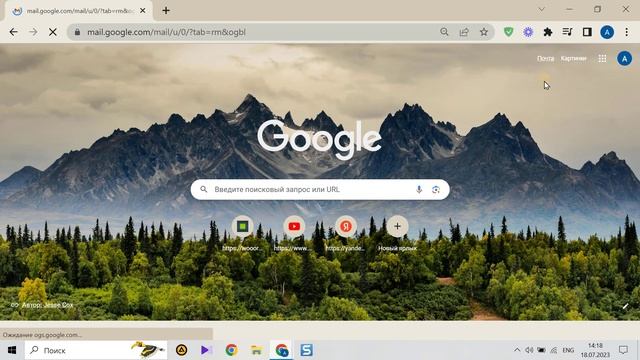Open the YouTube shortcut
Viewport: 640px width, 360px height.
click(x=294, y=226)
